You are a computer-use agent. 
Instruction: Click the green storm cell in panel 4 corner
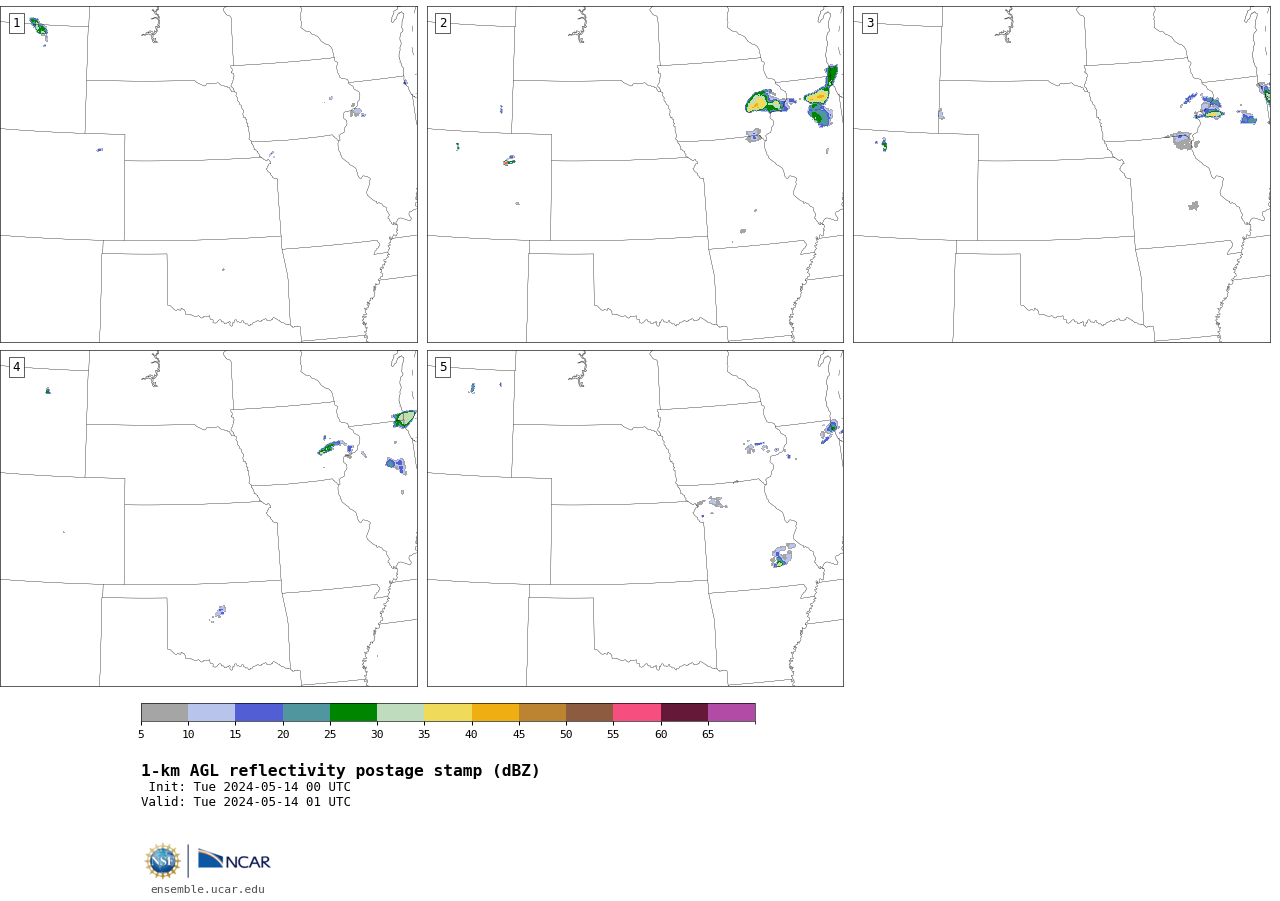pos(405,419)
